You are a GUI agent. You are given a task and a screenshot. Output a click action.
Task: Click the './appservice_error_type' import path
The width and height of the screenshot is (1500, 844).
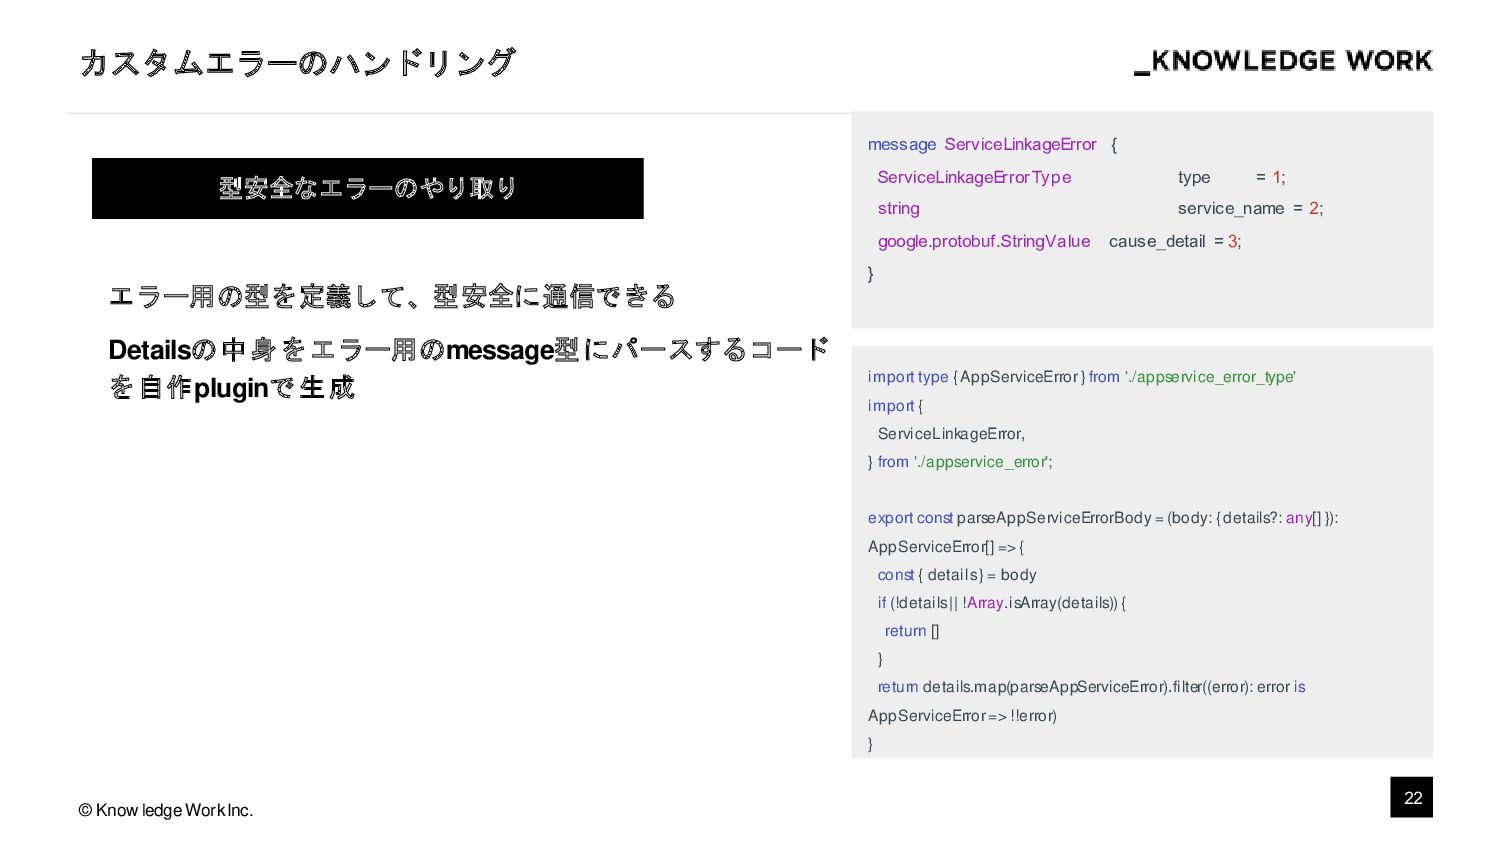[x=1210, y=377]
